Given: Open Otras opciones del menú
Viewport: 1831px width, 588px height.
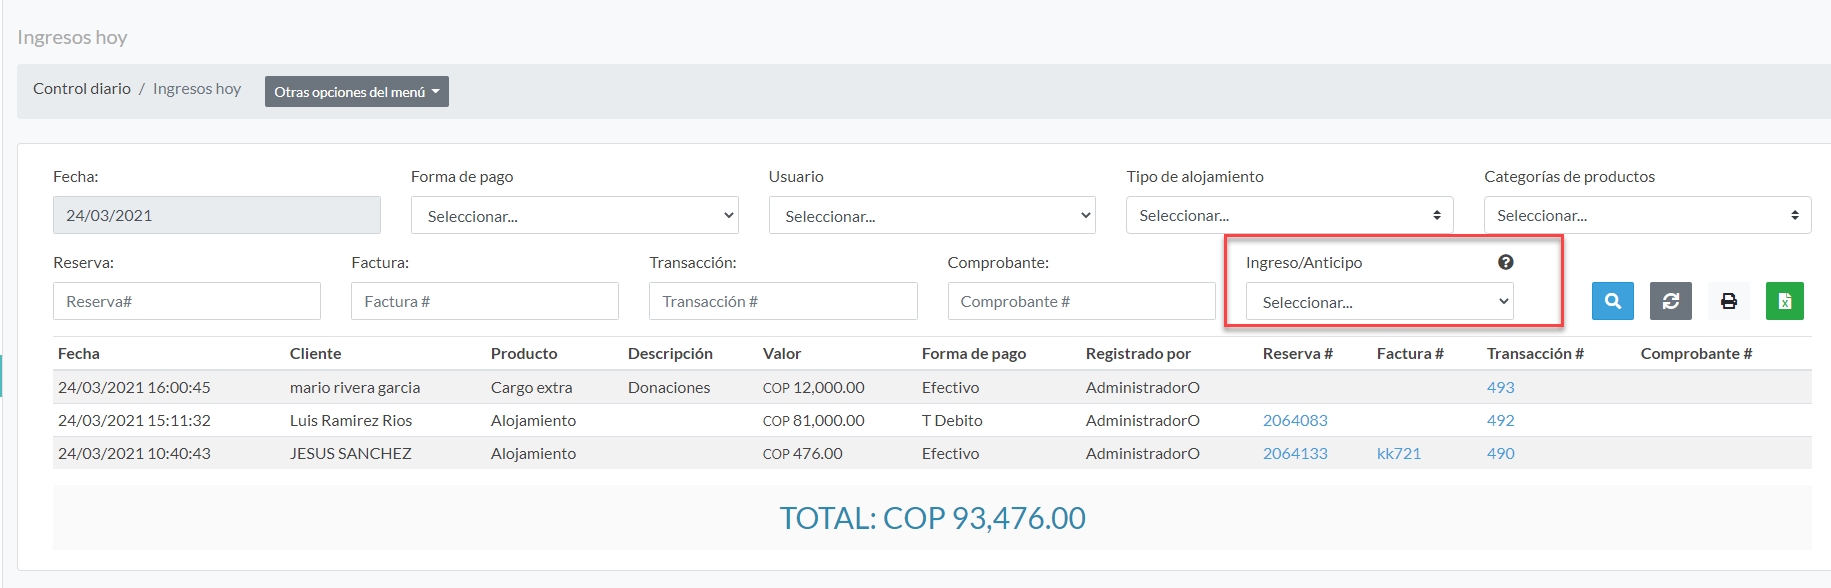Looking at the screenshot, I should pyautogui.click(x=356, y=92).
